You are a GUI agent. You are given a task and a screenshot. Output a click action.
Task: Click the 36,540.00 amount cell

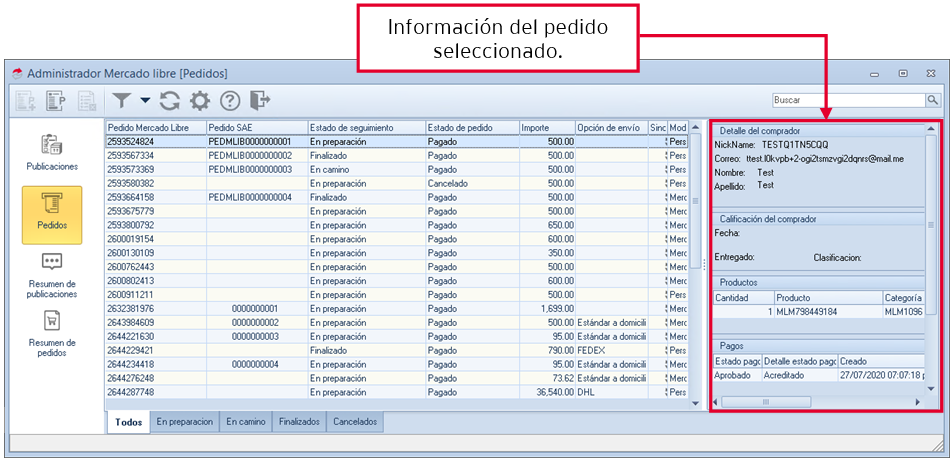pyautogui.click(x=547, y=392)
